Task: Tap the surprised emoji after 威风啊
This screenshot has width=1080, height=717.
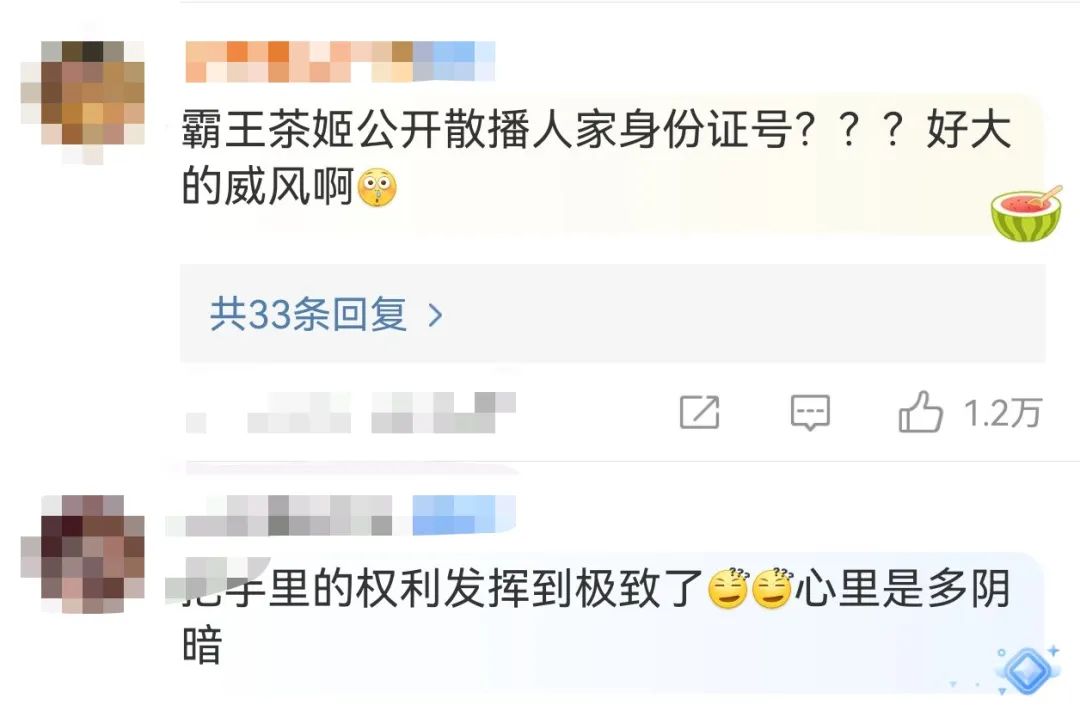Action: pos(377,187)
